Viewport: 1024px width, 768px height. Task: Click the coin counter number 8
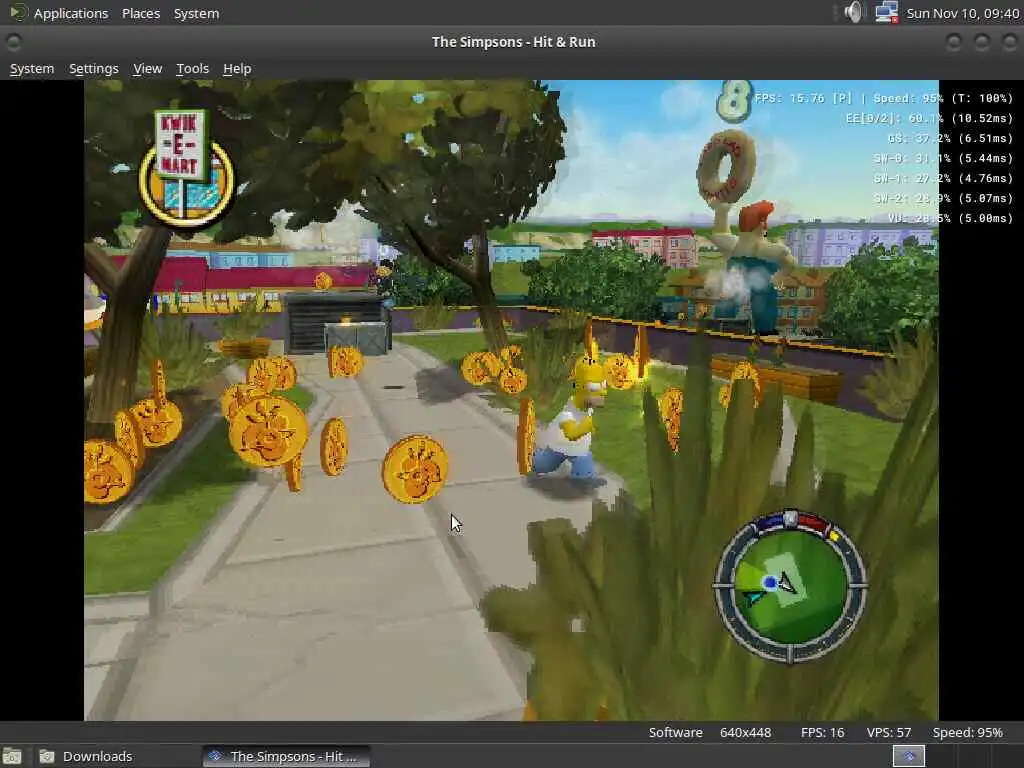click(734, 101)
